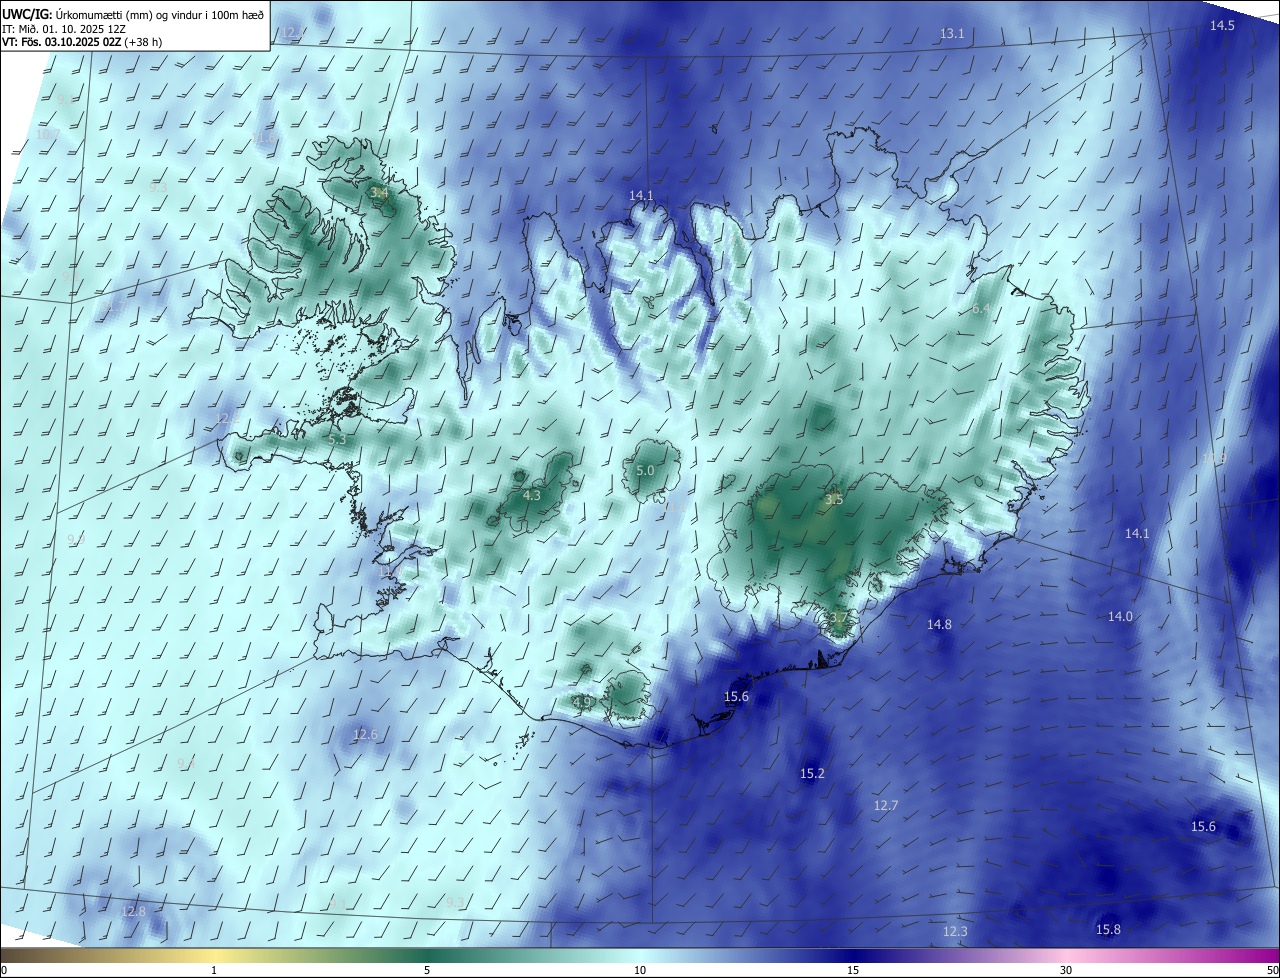
Task: Click the 13.1 value label on the map
Action: pos(952,34)
